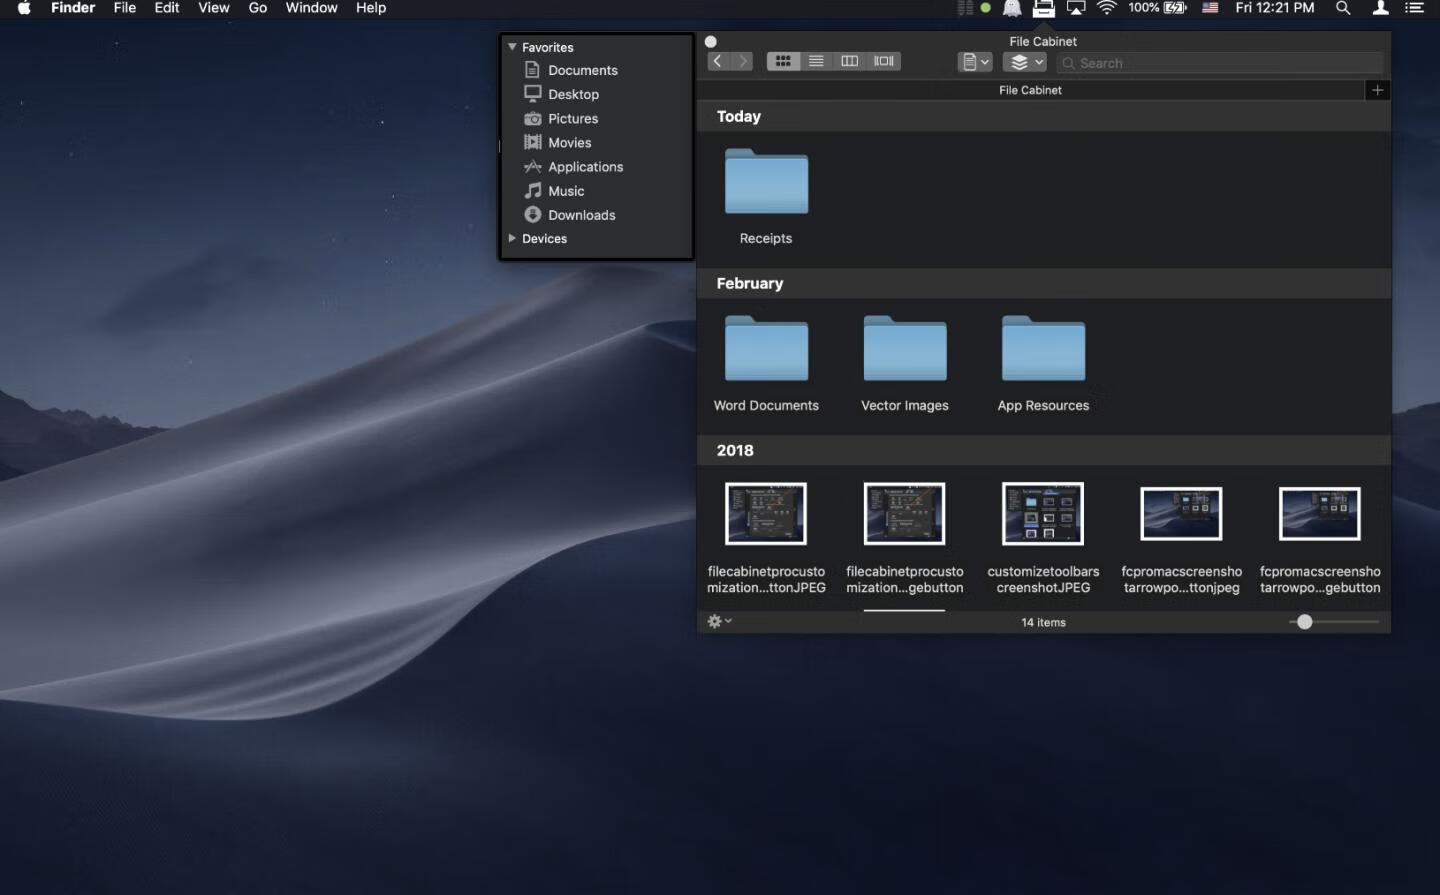Screen dimensions: 1440x895
Task: Open the Edit menu
Action: 167,8
